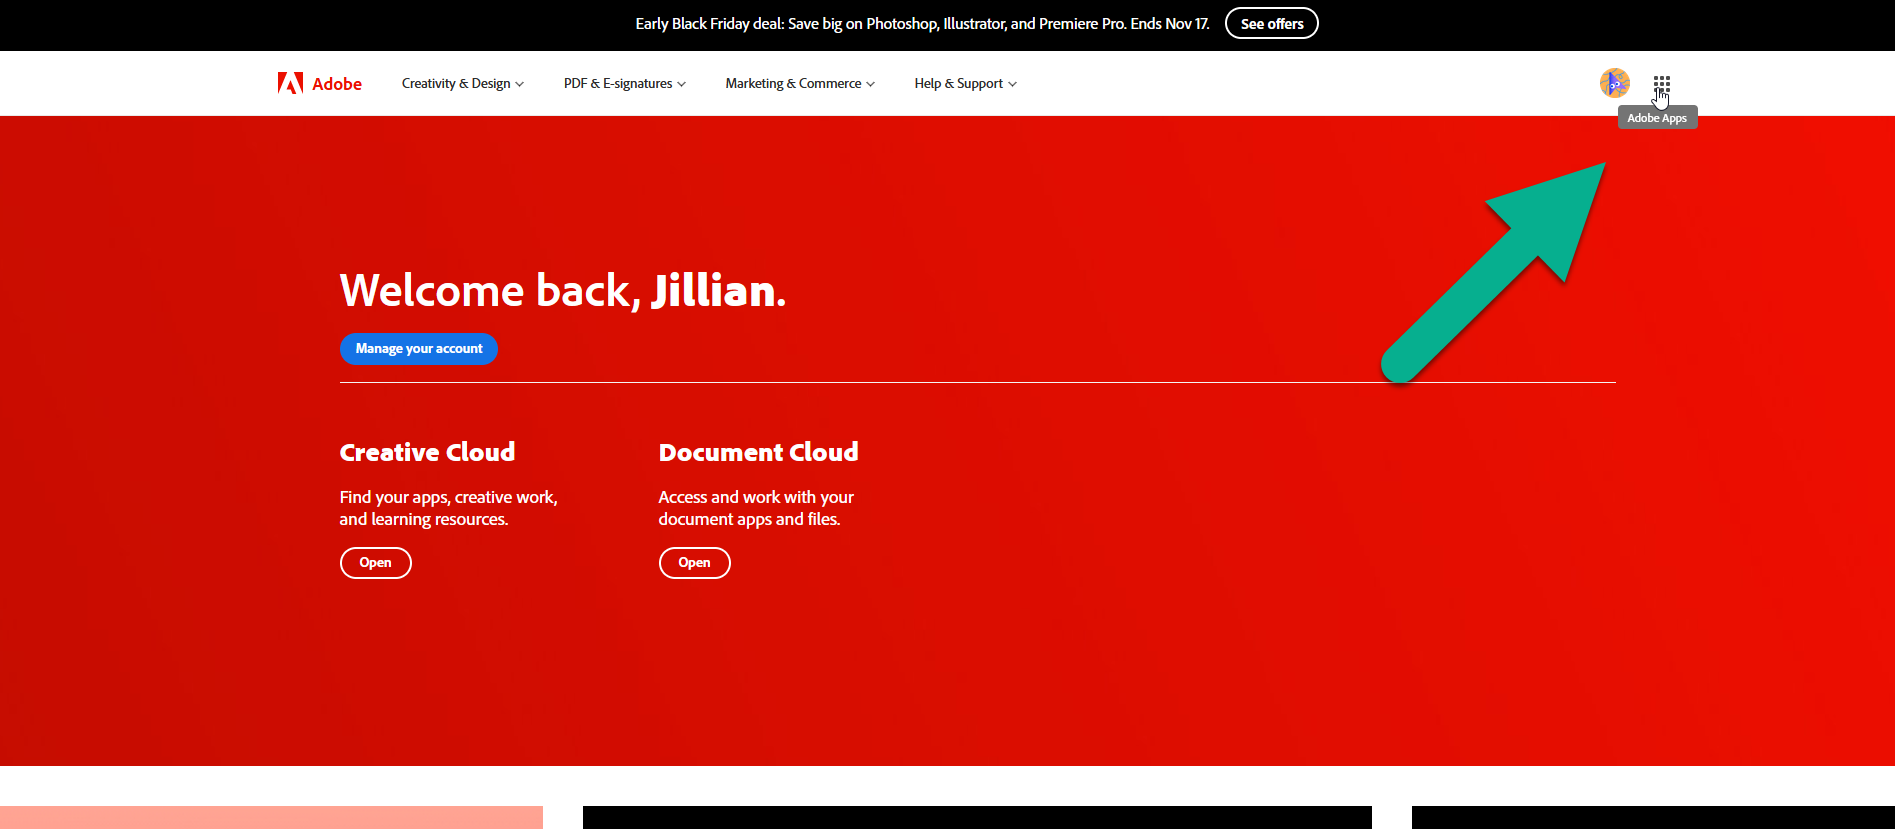Open the Adobe Apps grid icon
Viewport: 1895px width, 829px height.
[x=1662, y=83]
